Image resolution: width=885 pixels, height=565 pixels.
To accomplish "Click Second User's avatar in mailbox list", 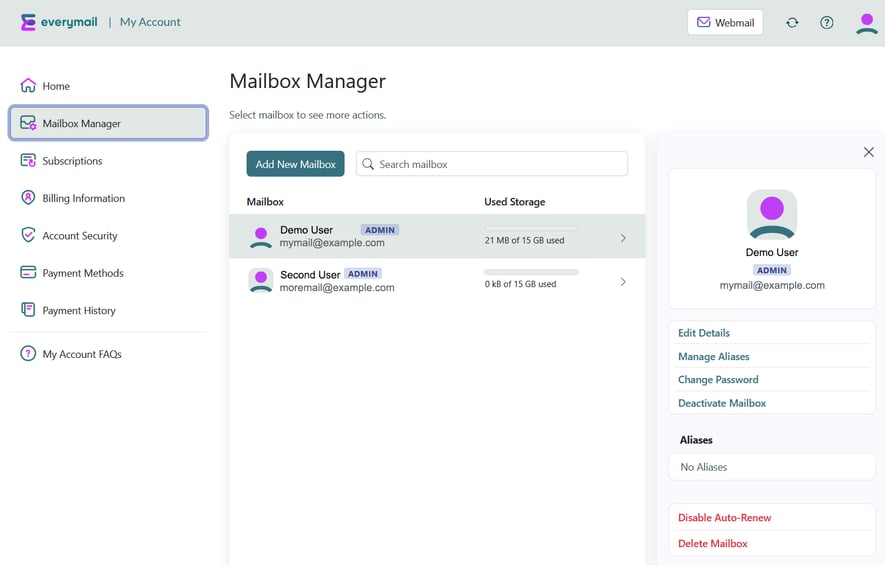I will [261, 281].
